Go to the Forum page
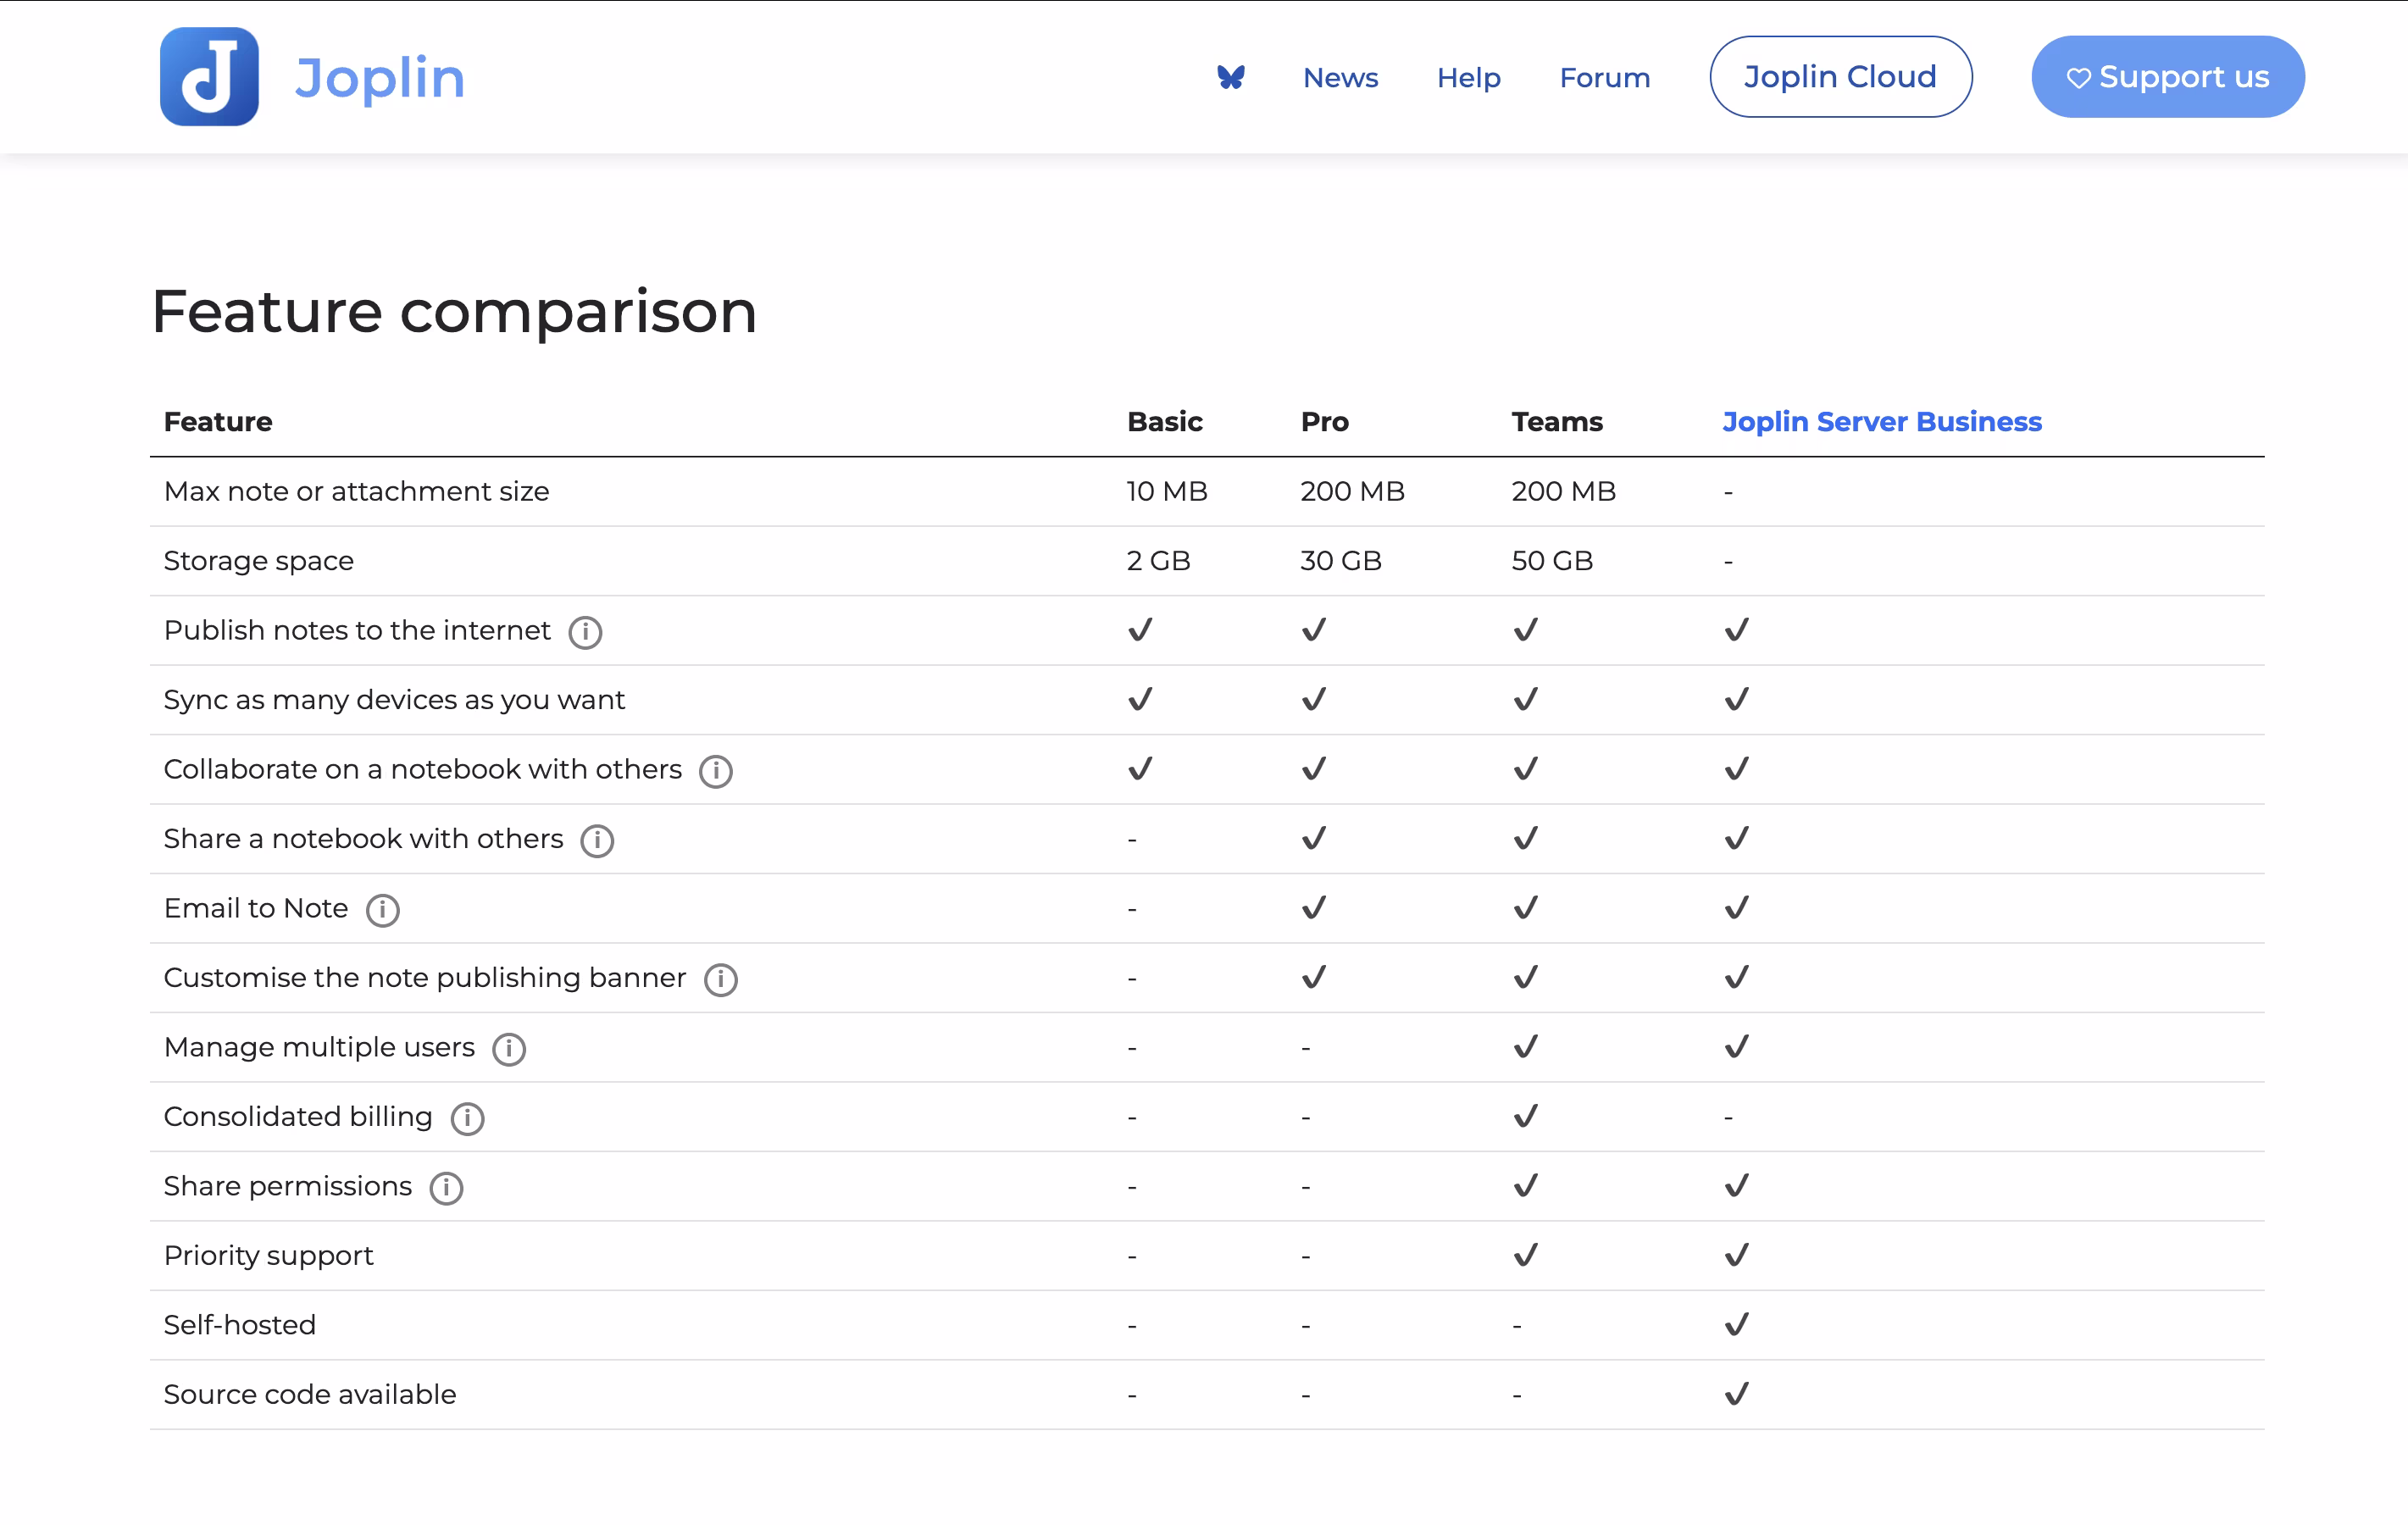2408x1525 pixels. [1604, 77]
